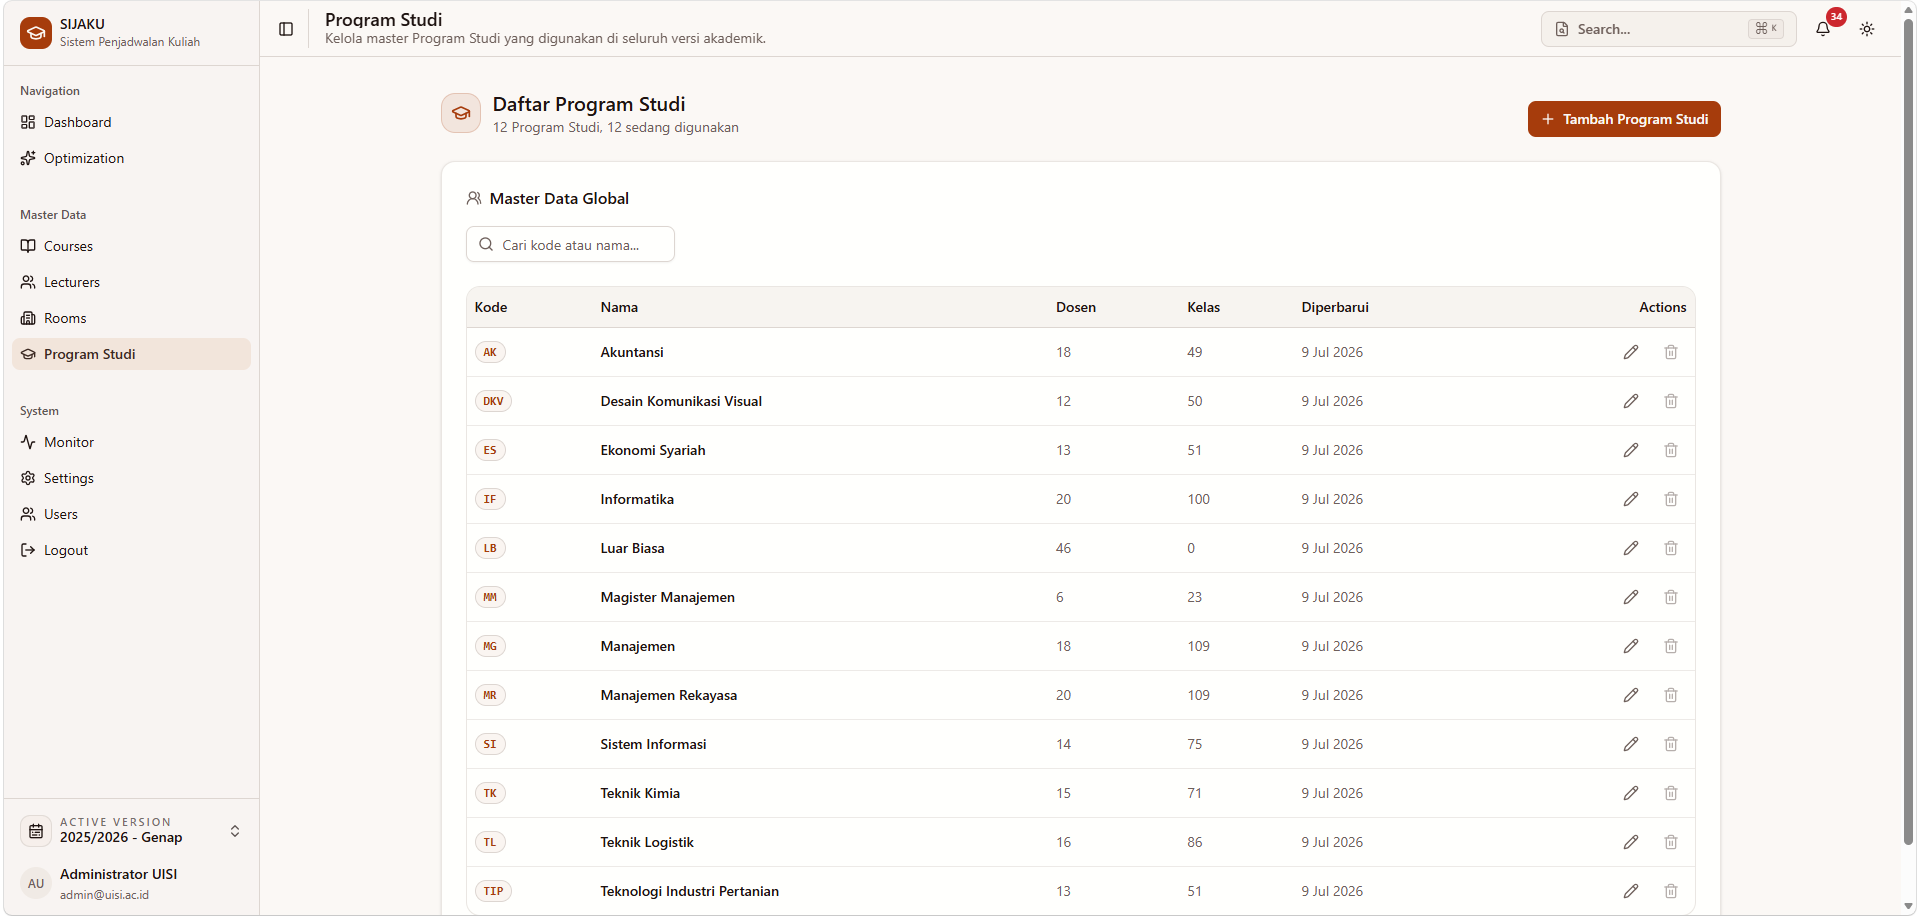Select the Informatika name cell
1919x916 pixels.
tap(637, 499)
